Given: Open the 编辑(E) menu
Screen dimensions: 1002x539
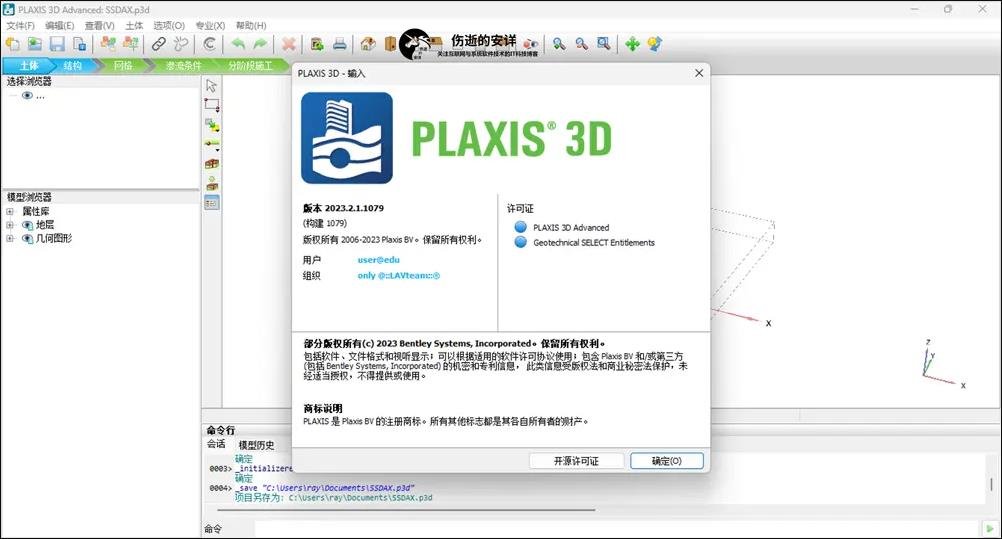Looking at the screenshot, I should coord(59,26).
